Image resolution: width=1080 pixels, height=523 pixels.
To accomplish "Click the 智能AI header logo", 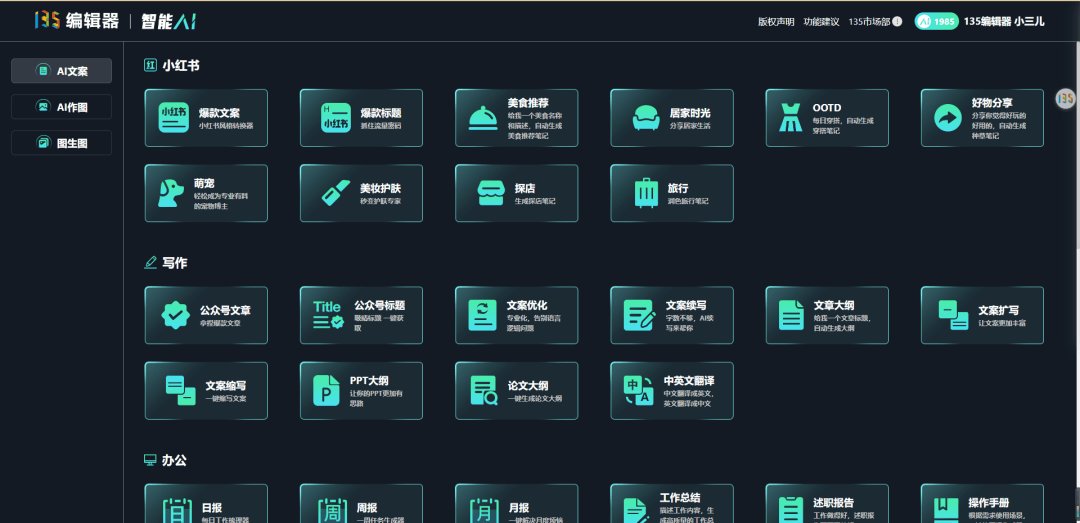I will click(169, 21).
